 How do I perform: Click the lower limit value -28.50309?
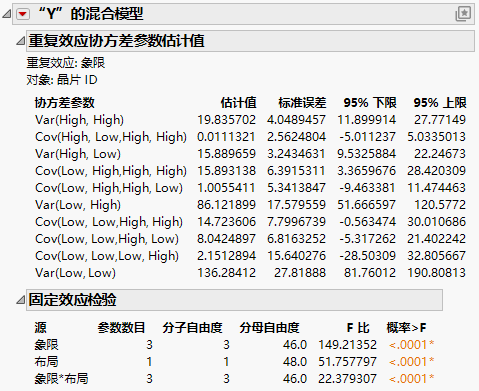(x=368, y=256)
